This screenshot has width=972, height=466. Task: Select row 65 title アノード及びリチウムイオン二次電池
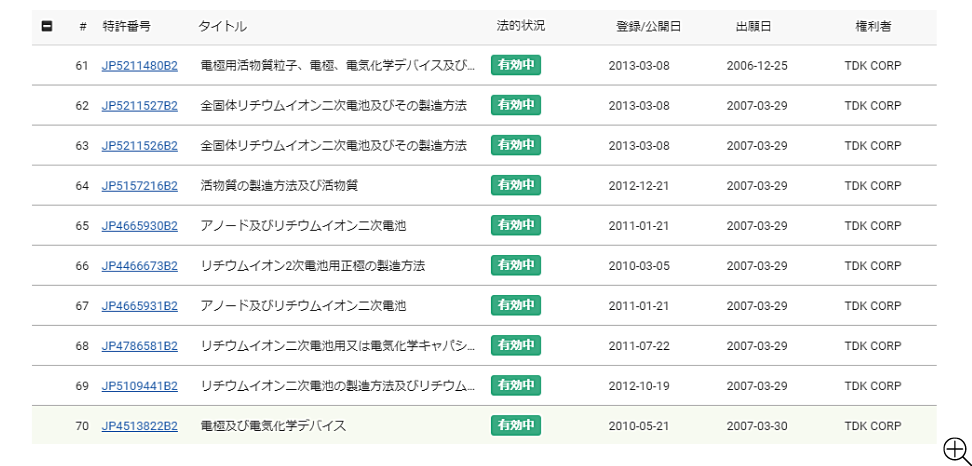(x=303, y=226)
